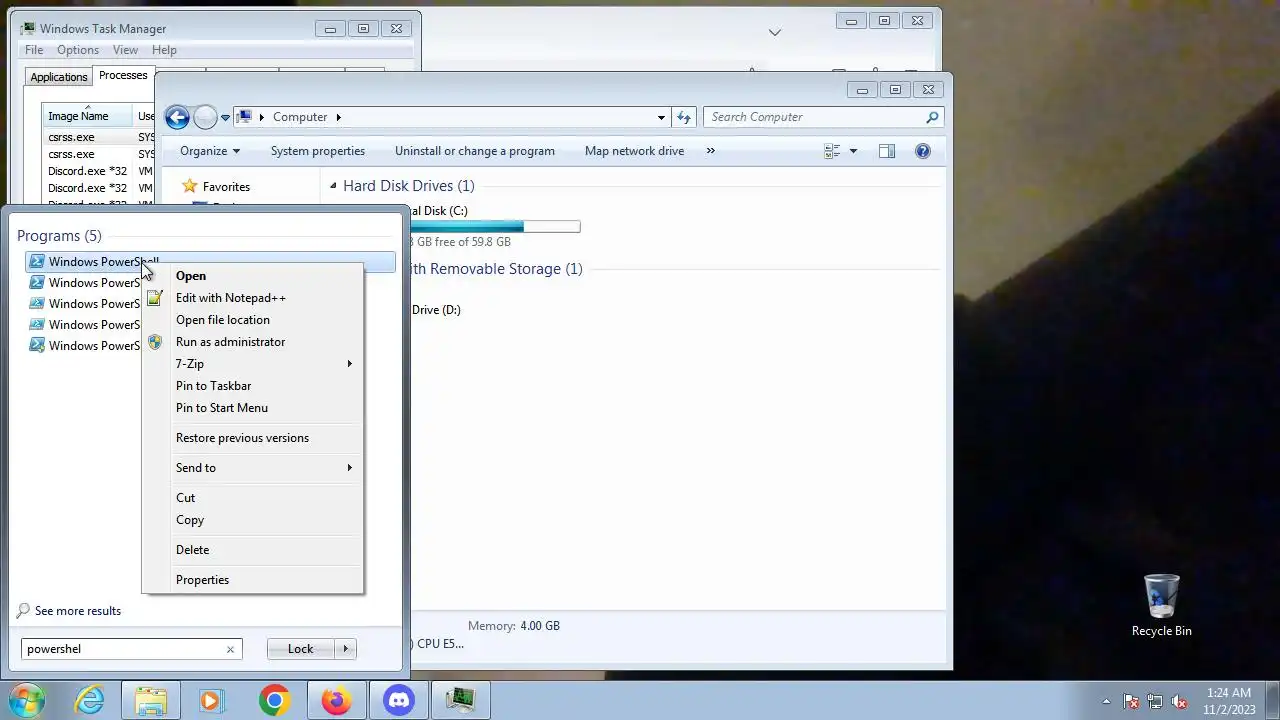This screenshot has height=720, width=1280.
Task: Expand the arrow after Computer breadcrumb
Action: 338,117
